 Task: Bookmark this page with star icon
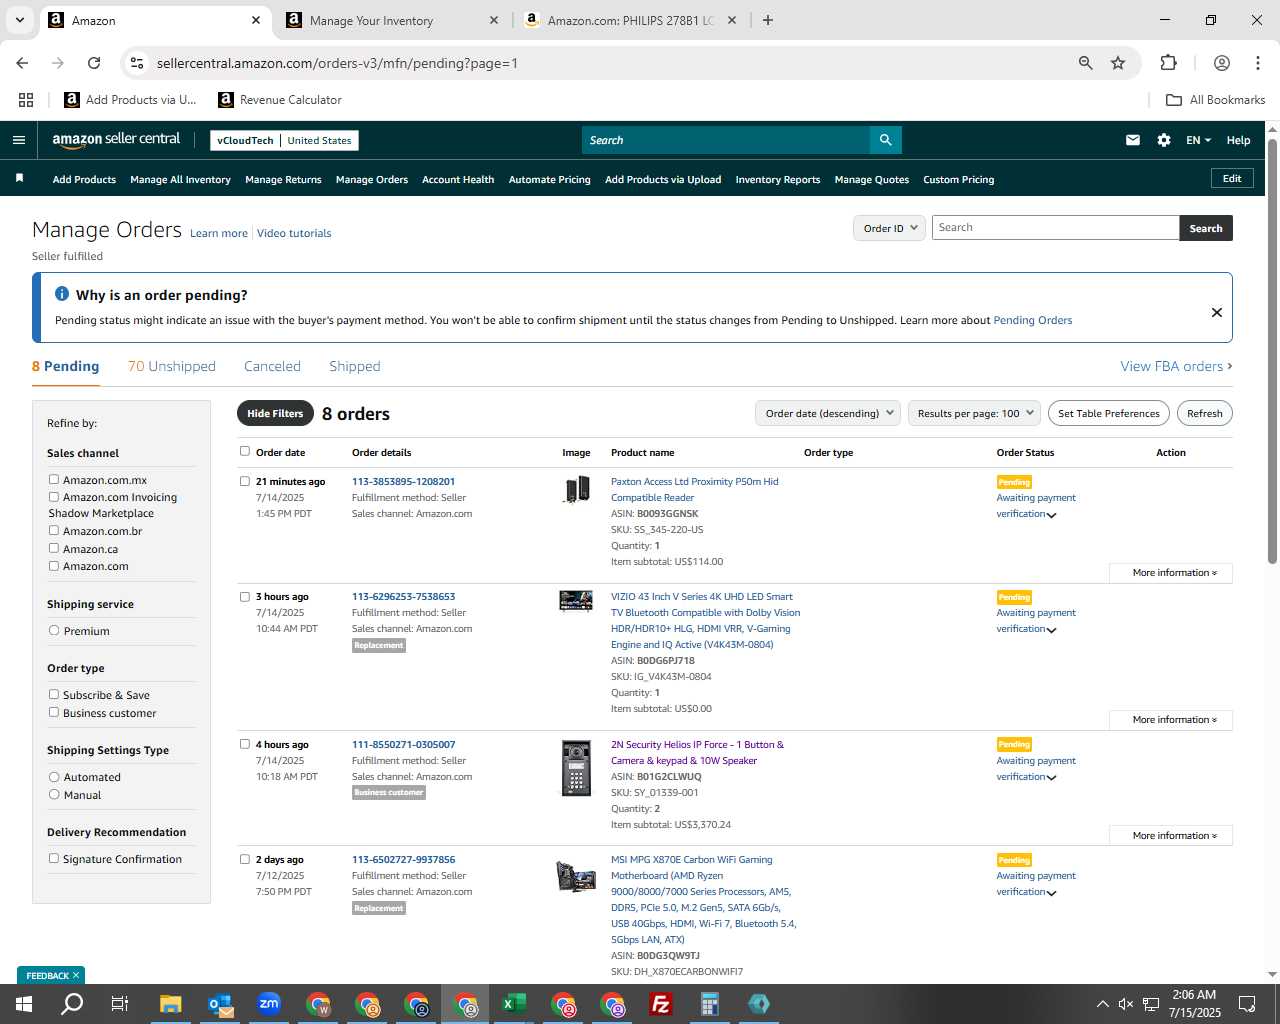[1118, 63]
